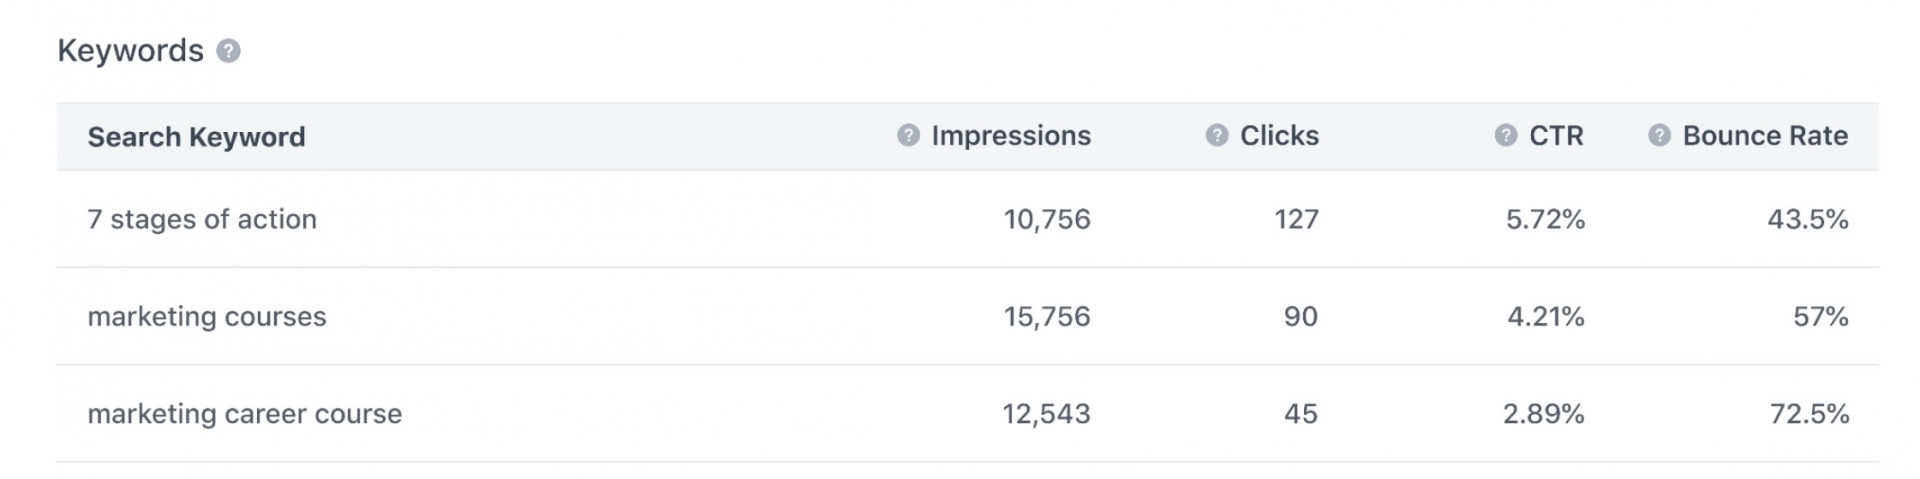Viewport: 1920px width, 479px height.
Task: Click the Keywords section heading
Action: [x=131, y=51]
